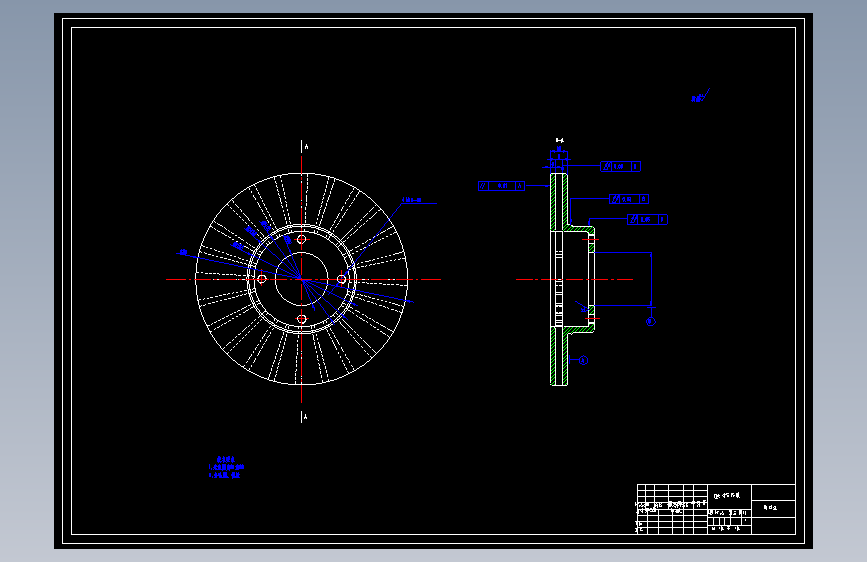Select the blue technical notes text block
The height and width of the screenshot is (562, 867).
226,467
